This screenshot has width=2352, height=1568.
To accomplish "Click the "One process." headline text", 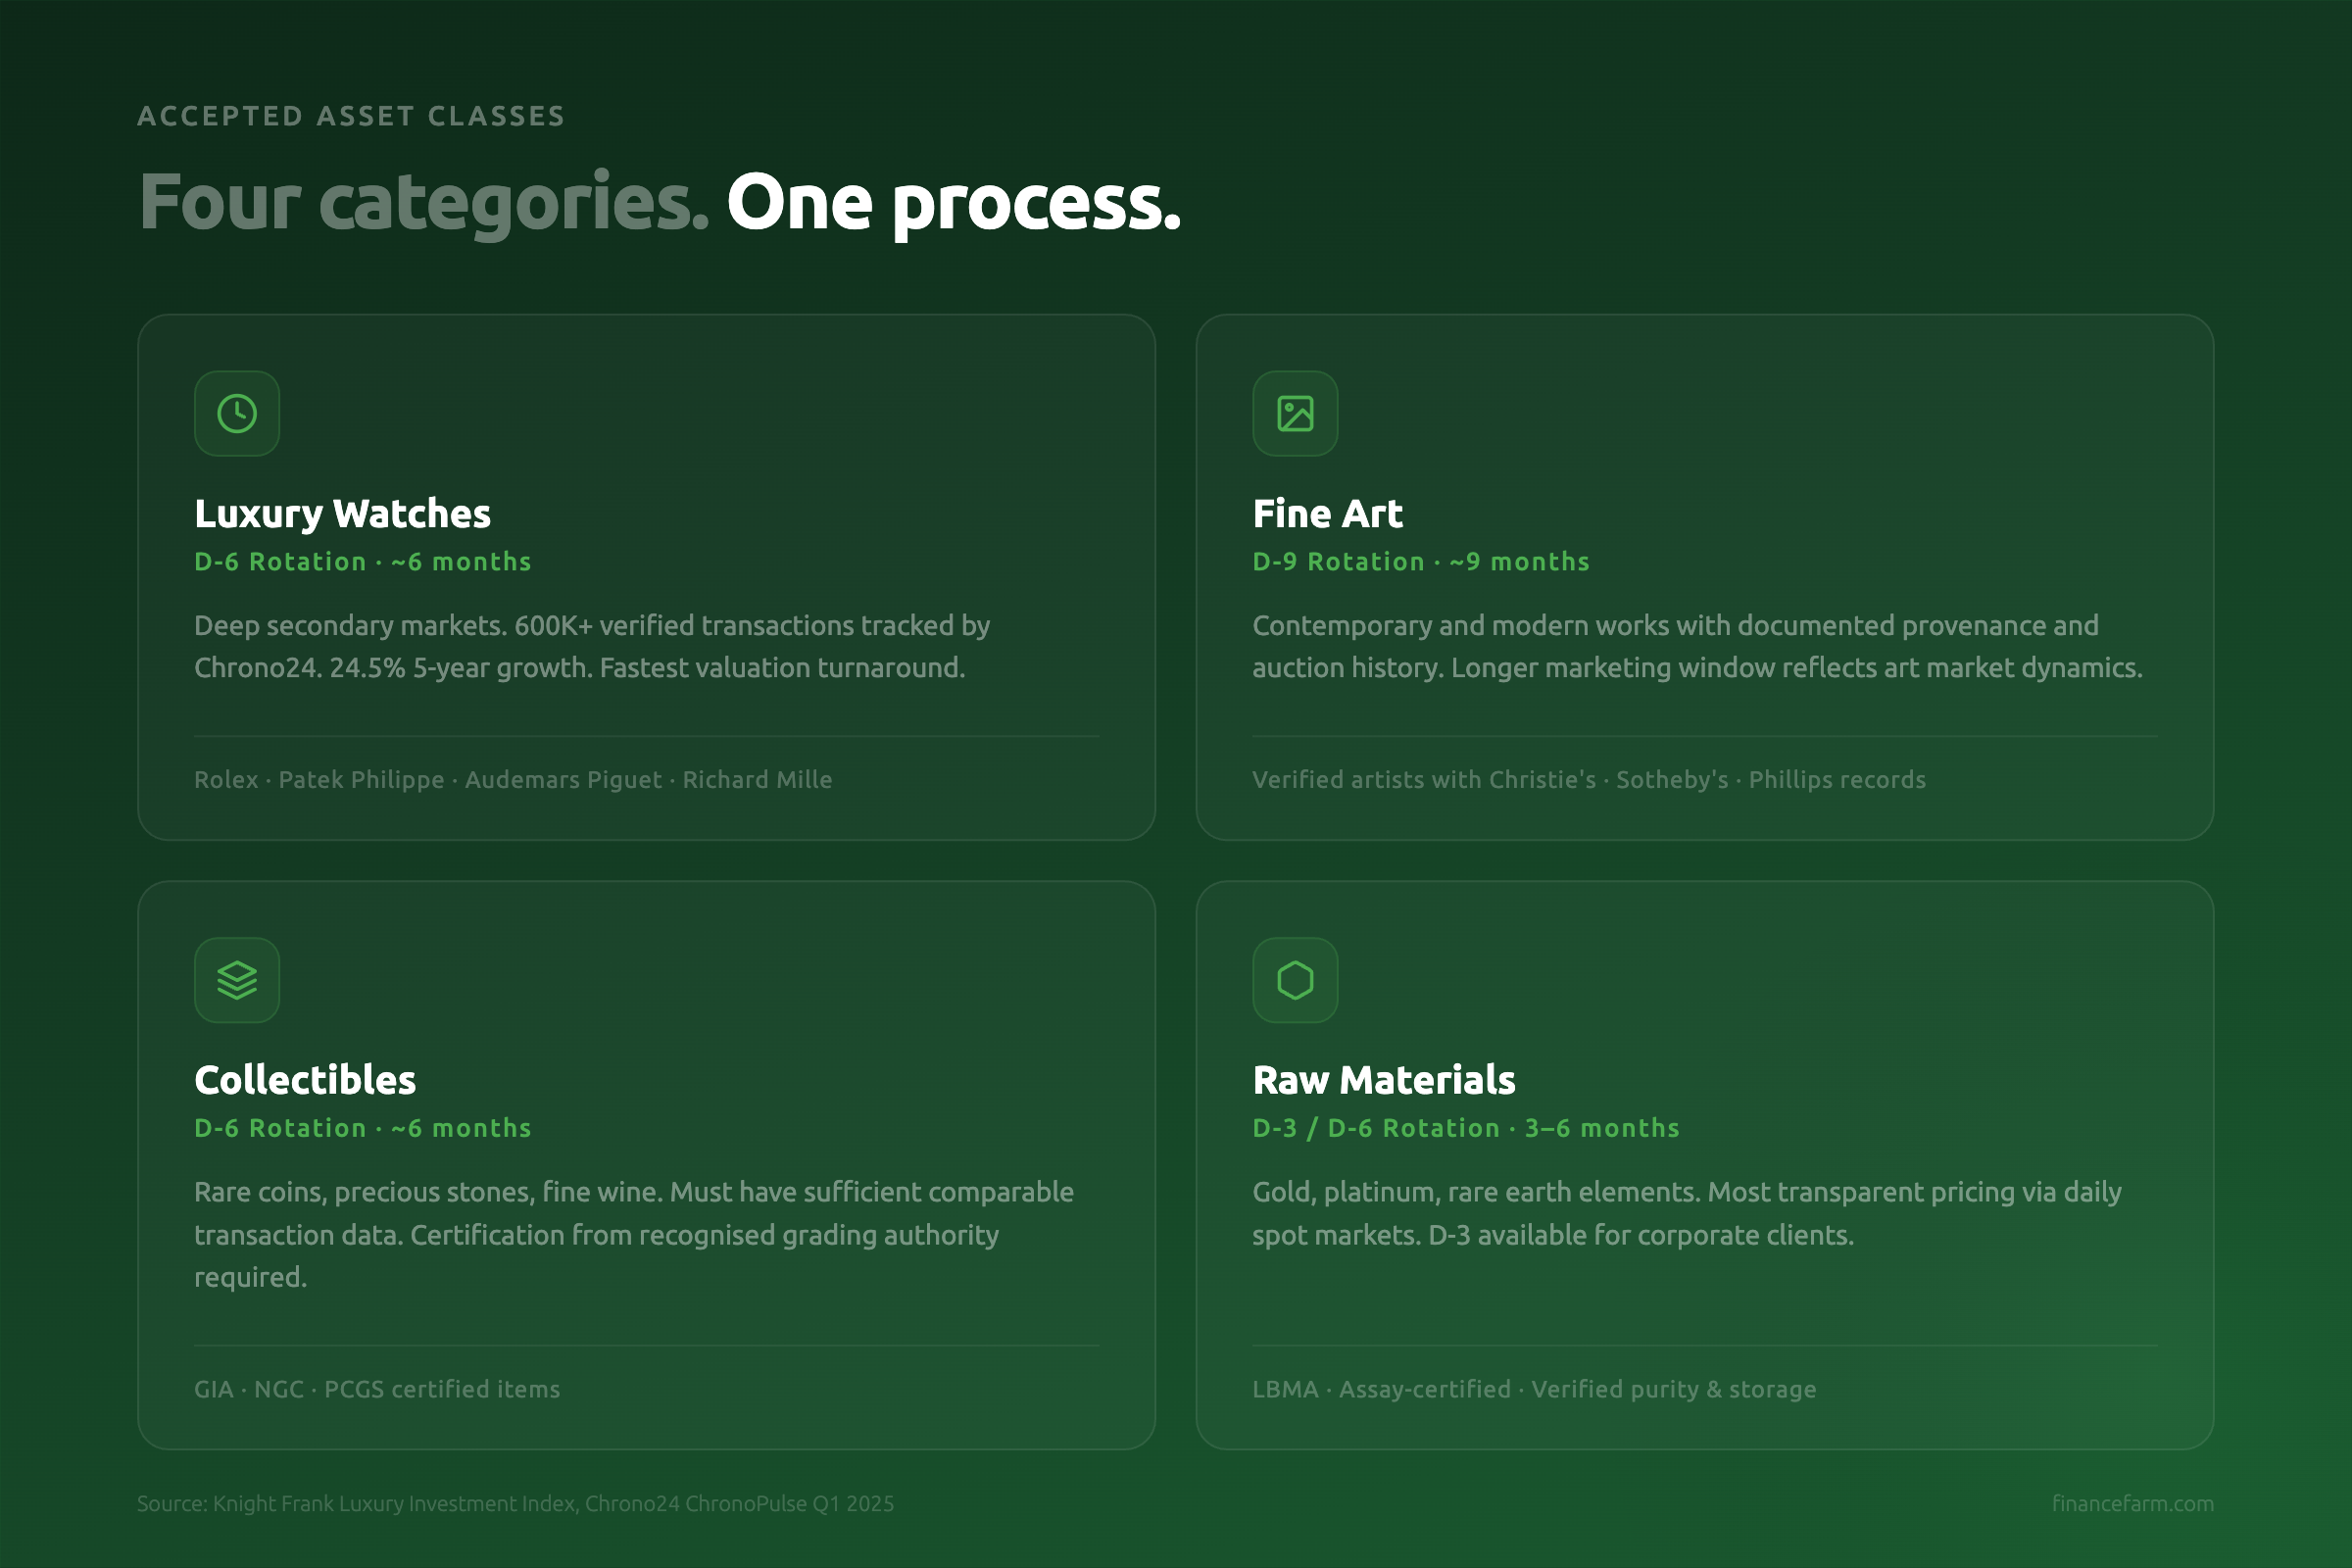I will pyautogui.click(x=953, y=203).
